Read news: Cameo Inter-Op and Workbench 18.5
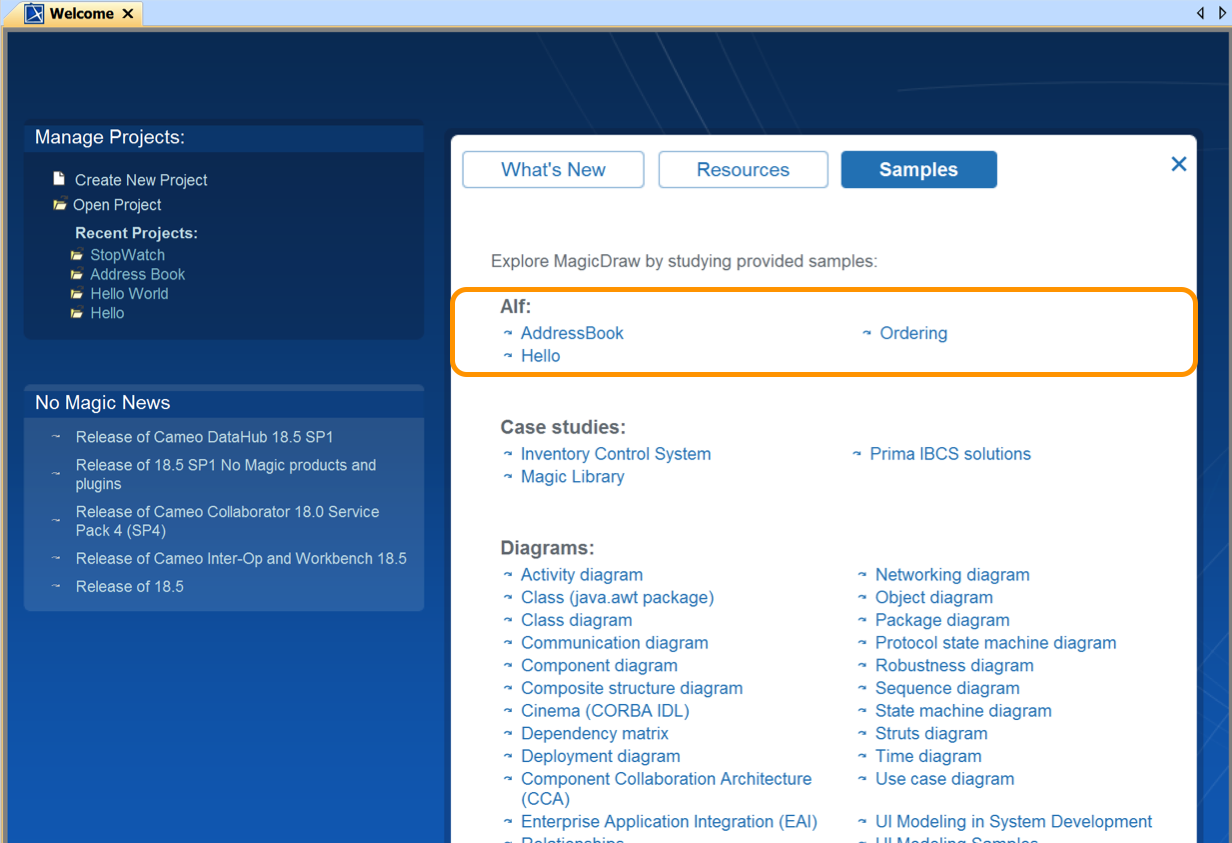 point(241,558)
